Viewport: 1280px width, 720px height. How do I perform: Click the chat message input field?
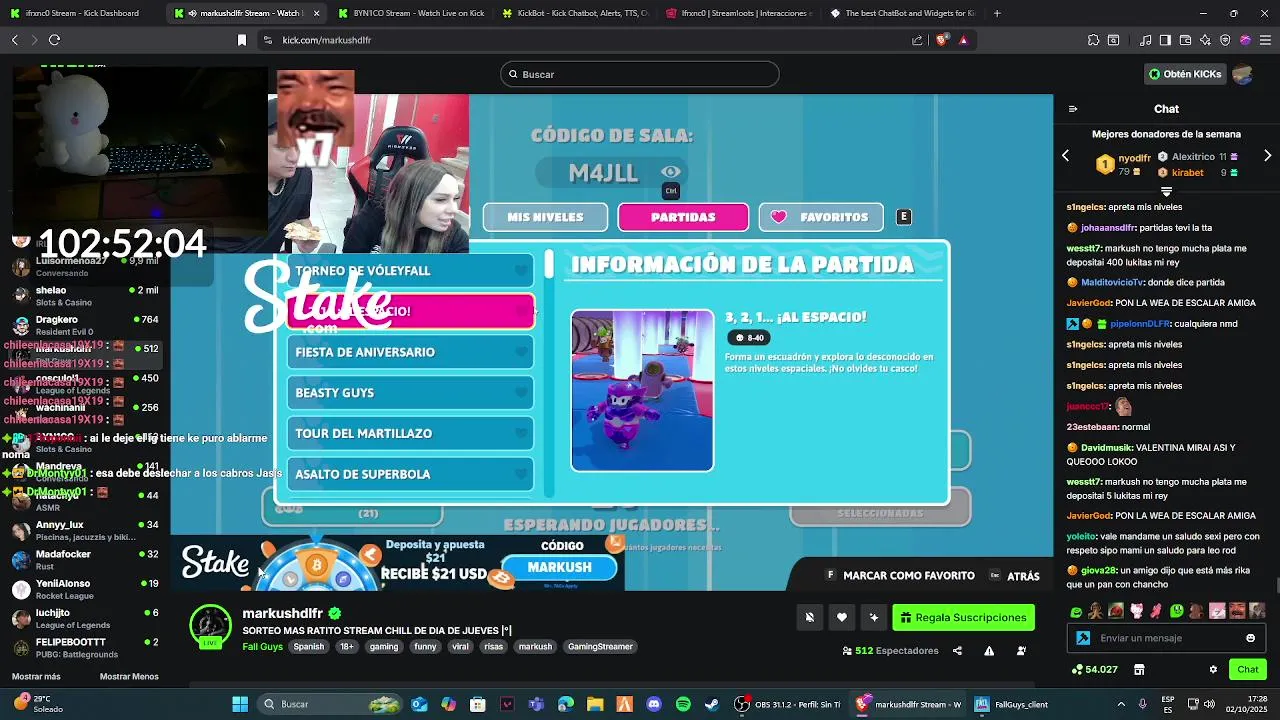(x=1165, y=638)
